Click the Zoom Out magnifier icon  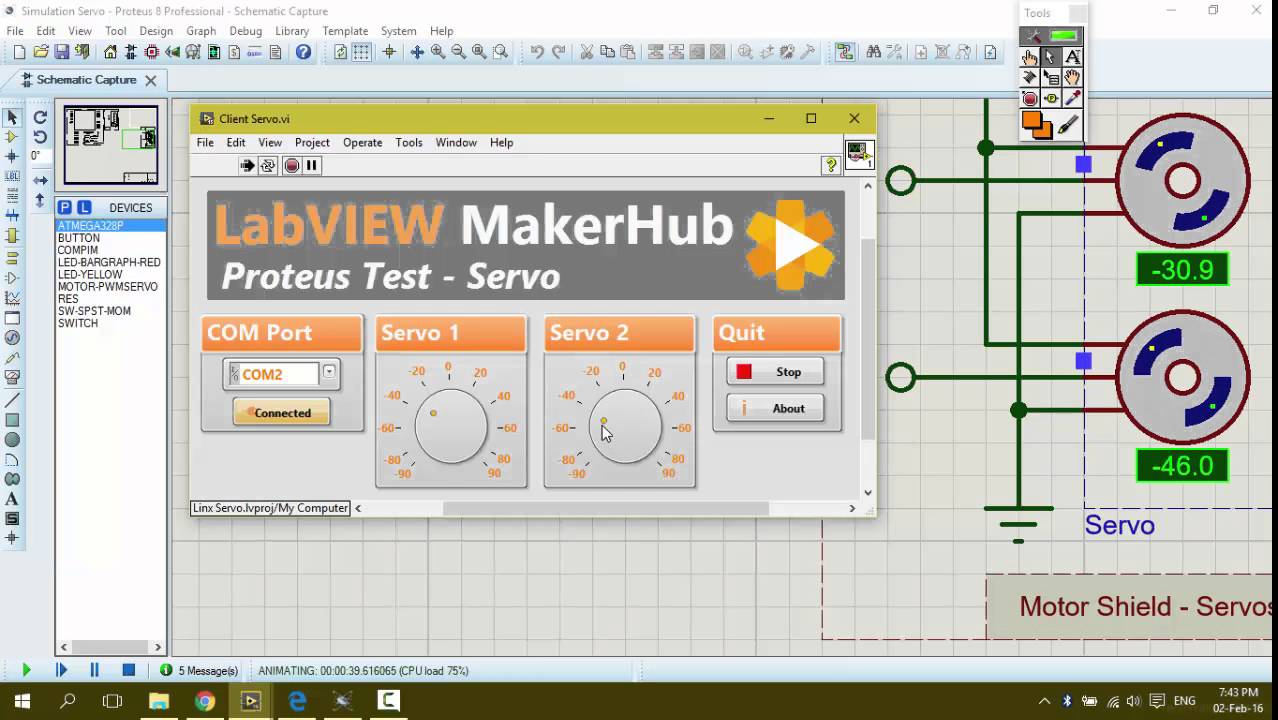click(459, 52)
